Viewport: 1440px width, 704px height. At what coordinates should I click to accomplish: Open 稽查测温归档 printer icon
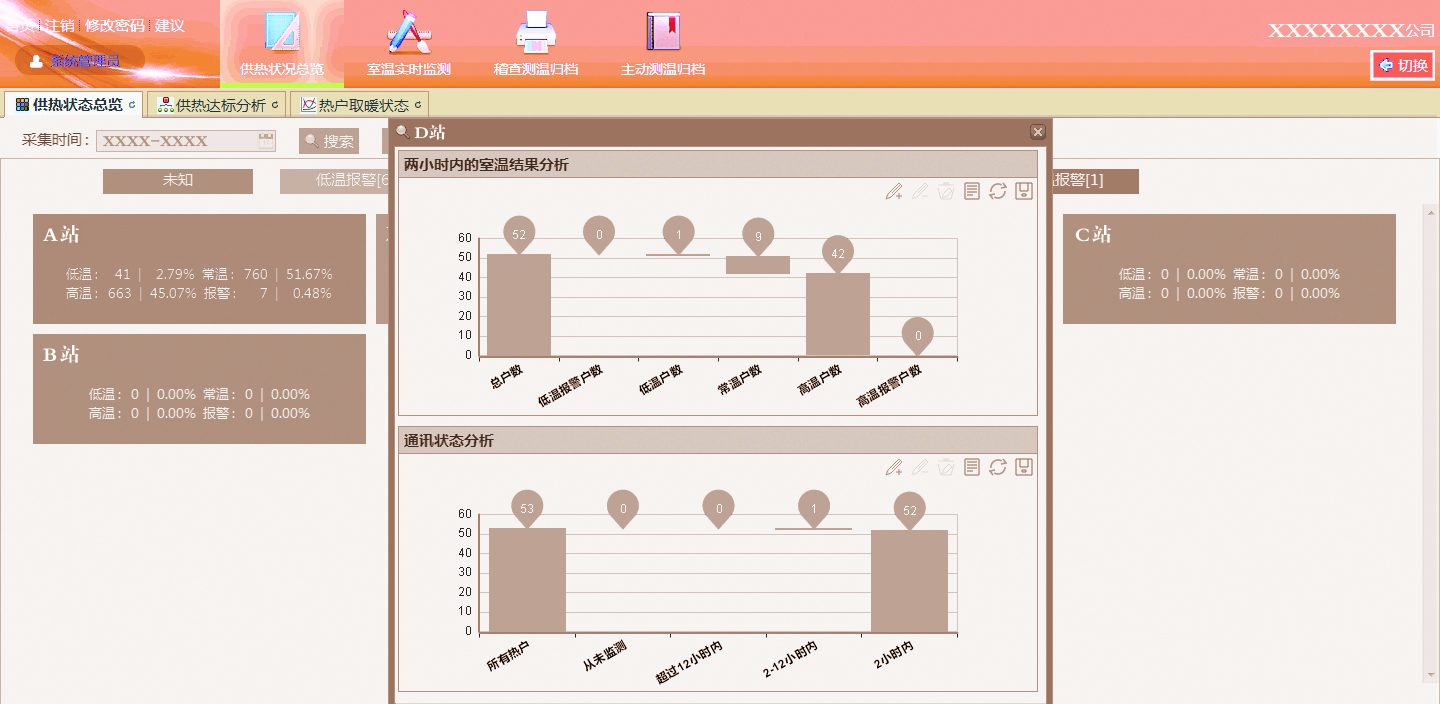pos(535,34)
